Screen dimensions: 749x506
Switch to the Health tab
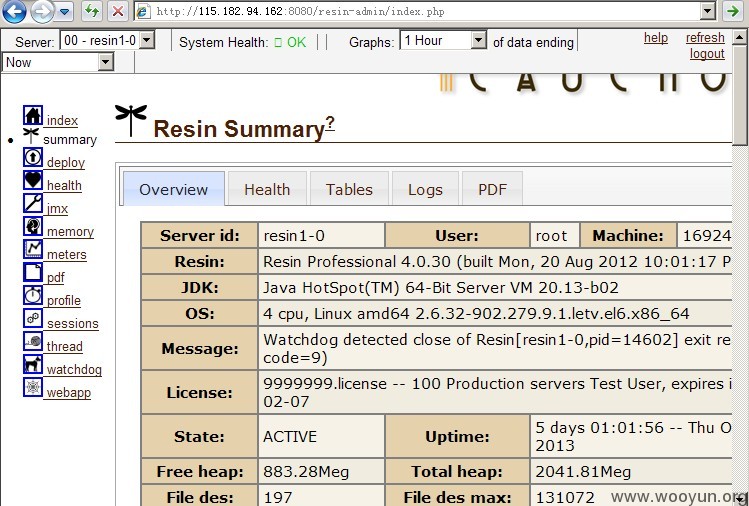click(x=267, y=189)
